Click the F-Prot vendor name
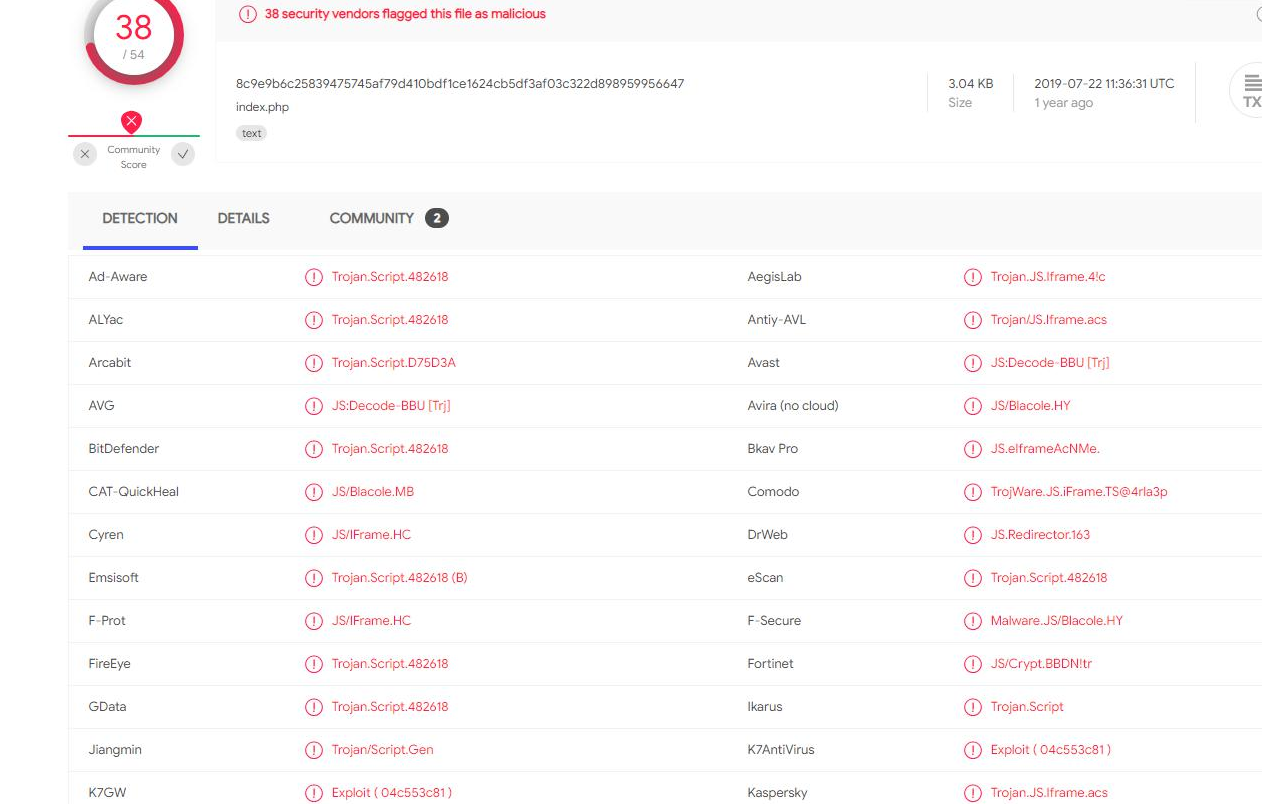 pos(107,621)
